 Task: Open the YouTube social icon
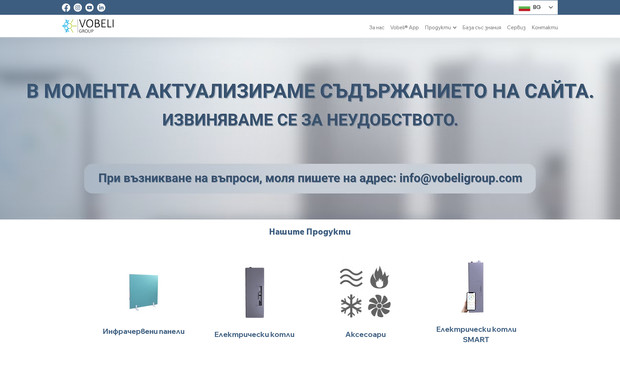pyautogui.click(x=89, y=8)
